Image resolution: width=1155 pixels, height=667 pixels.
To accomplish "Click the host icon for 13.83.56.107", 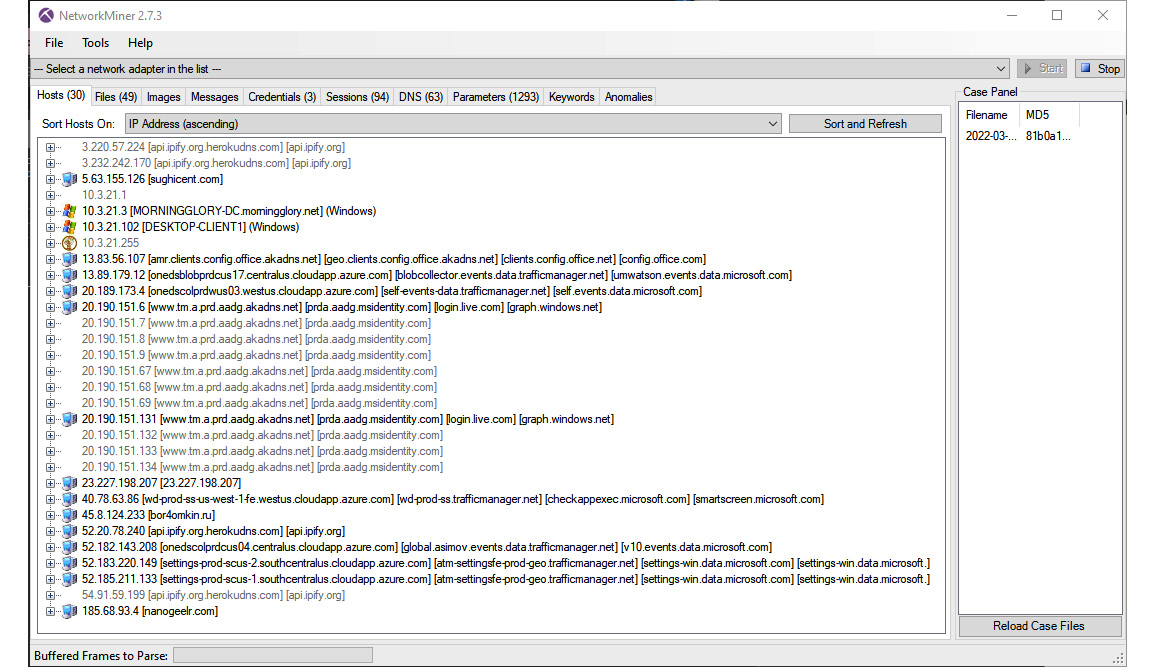I will pyautogui.click(x=69, y=259).
